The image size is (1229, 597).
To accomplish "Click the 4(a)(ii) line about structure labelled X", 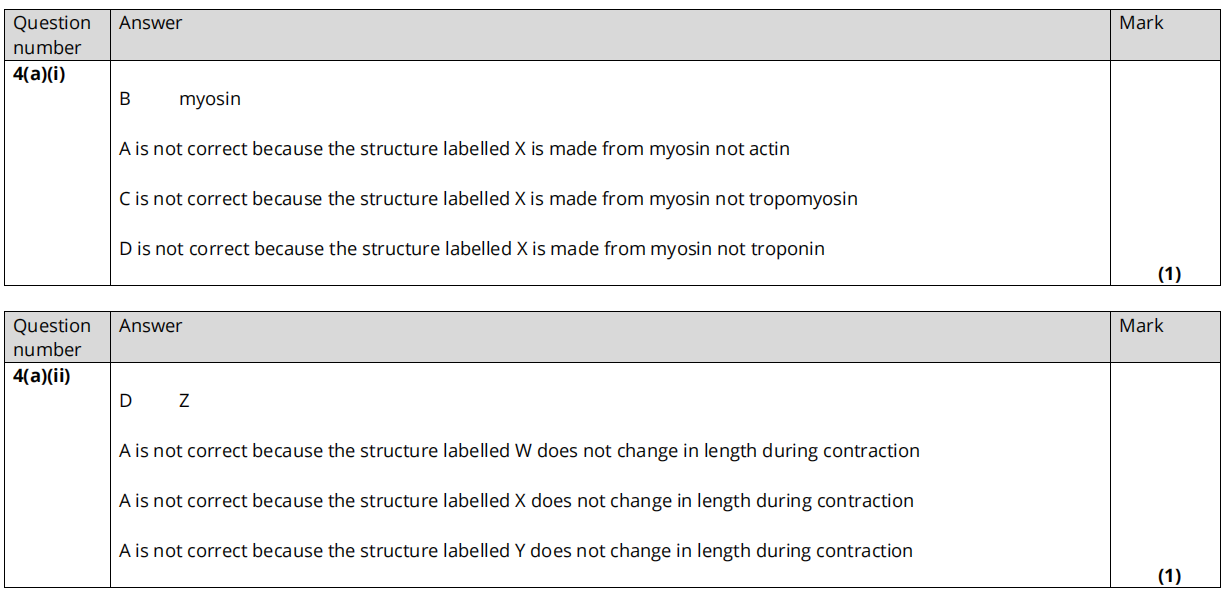I will click(516, 501).
